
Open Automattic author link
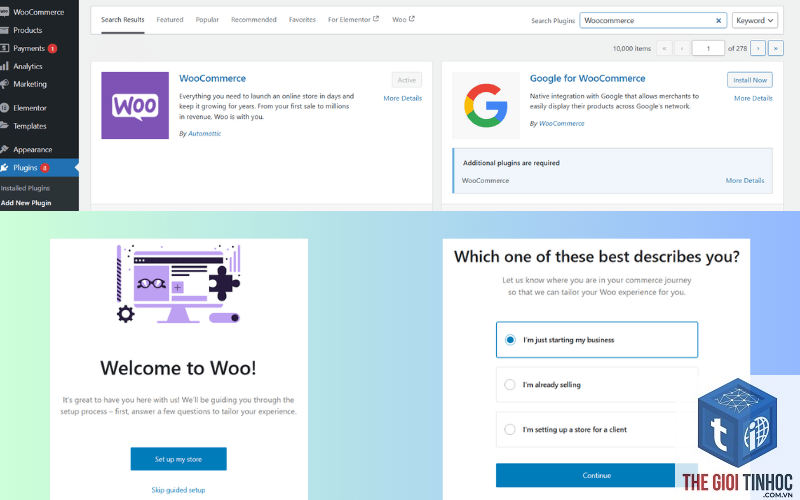point(205,134)
